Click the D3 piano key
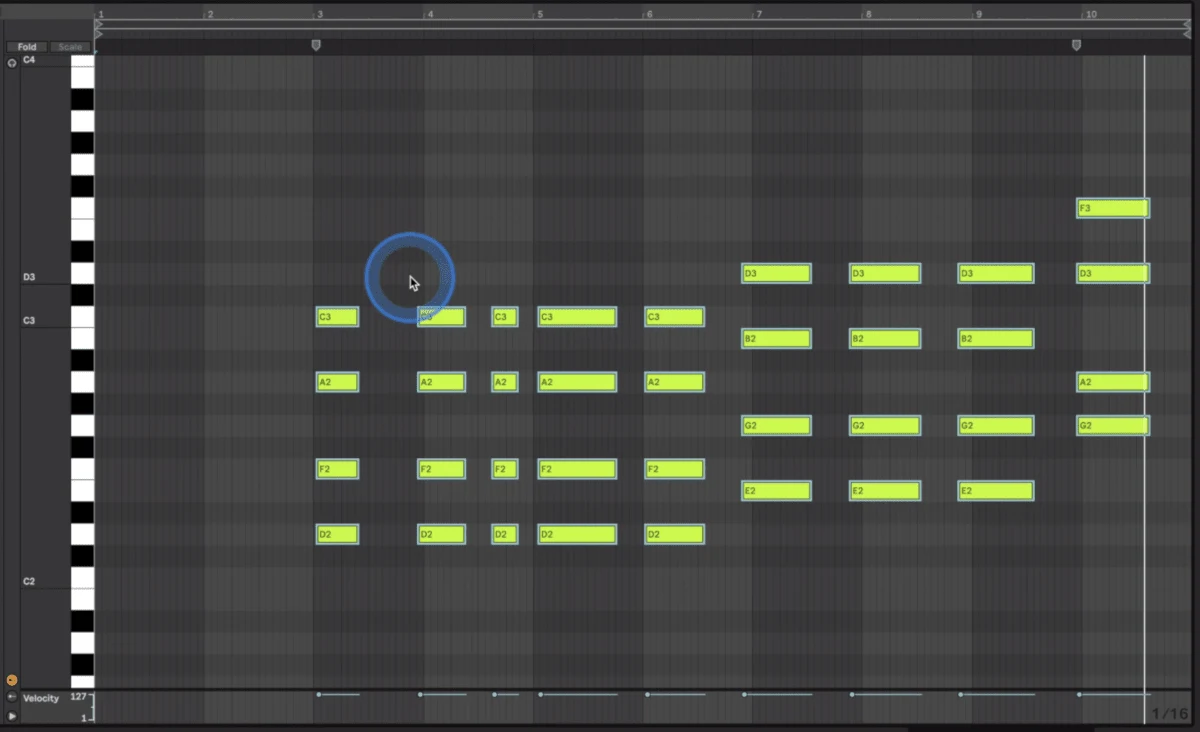Image resolution: width=1200 pixels, height=732 pixels. tap(82, 273)
